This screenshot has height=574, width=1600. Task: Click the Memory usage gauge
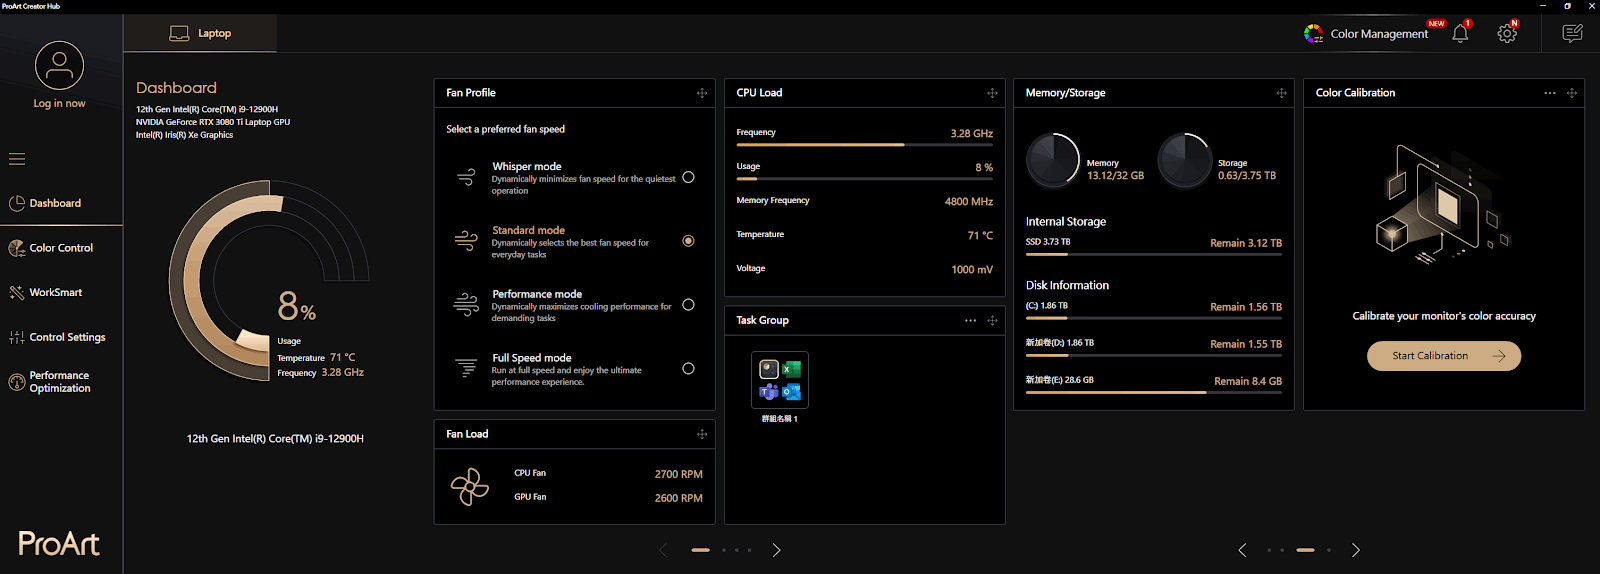click(1053, 161)
